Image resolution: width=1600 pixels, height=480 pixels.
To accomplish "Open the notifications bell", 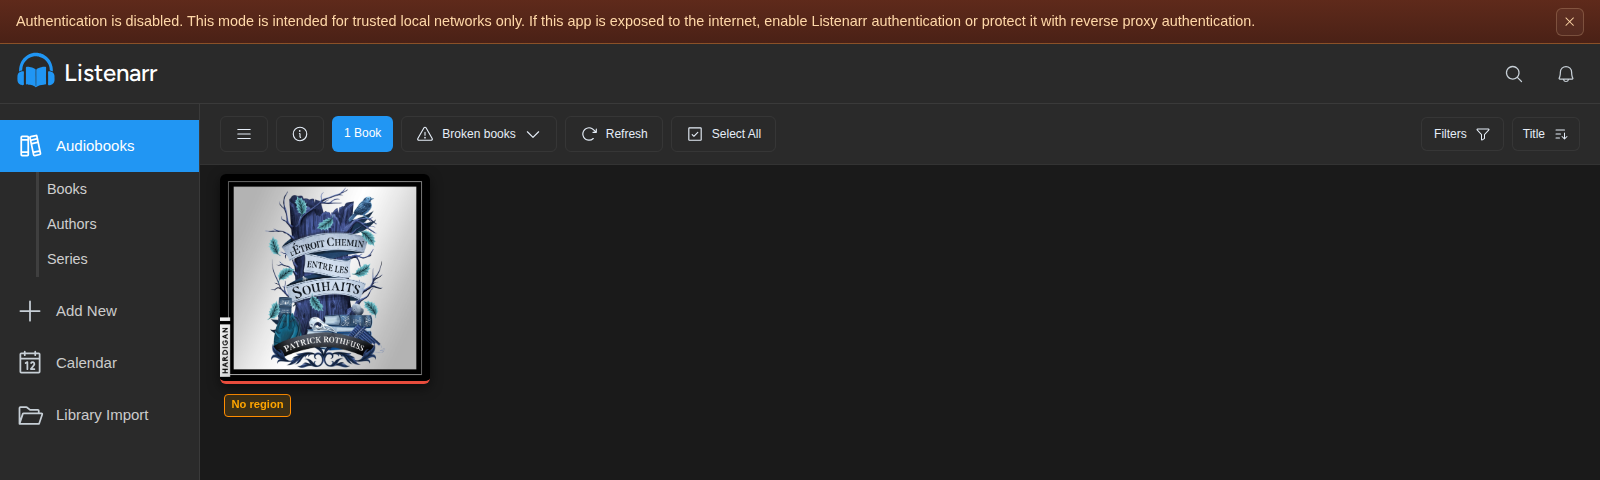I will point(1566,74).
